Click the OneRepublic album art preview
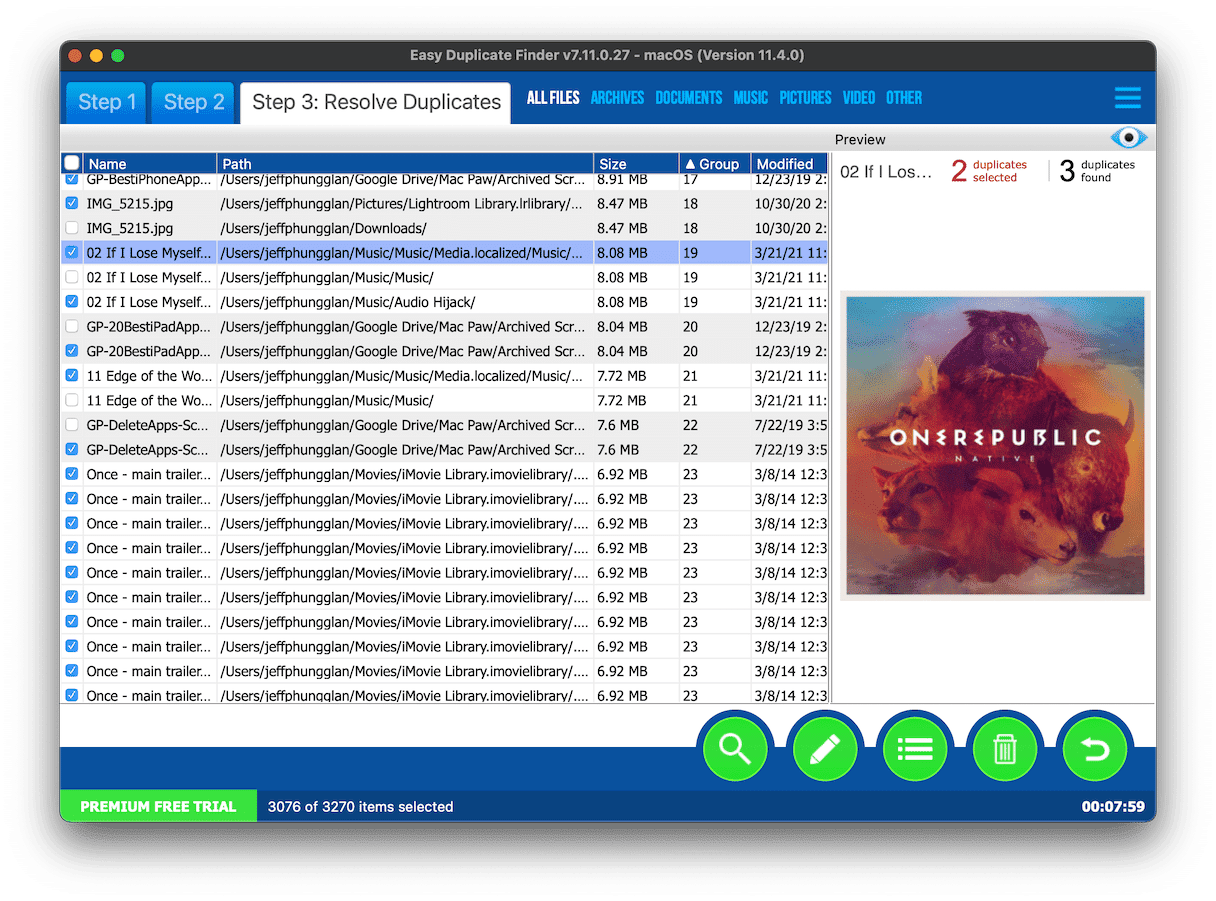This screenshot has height=901, width=1216. [x=994, y=445]
